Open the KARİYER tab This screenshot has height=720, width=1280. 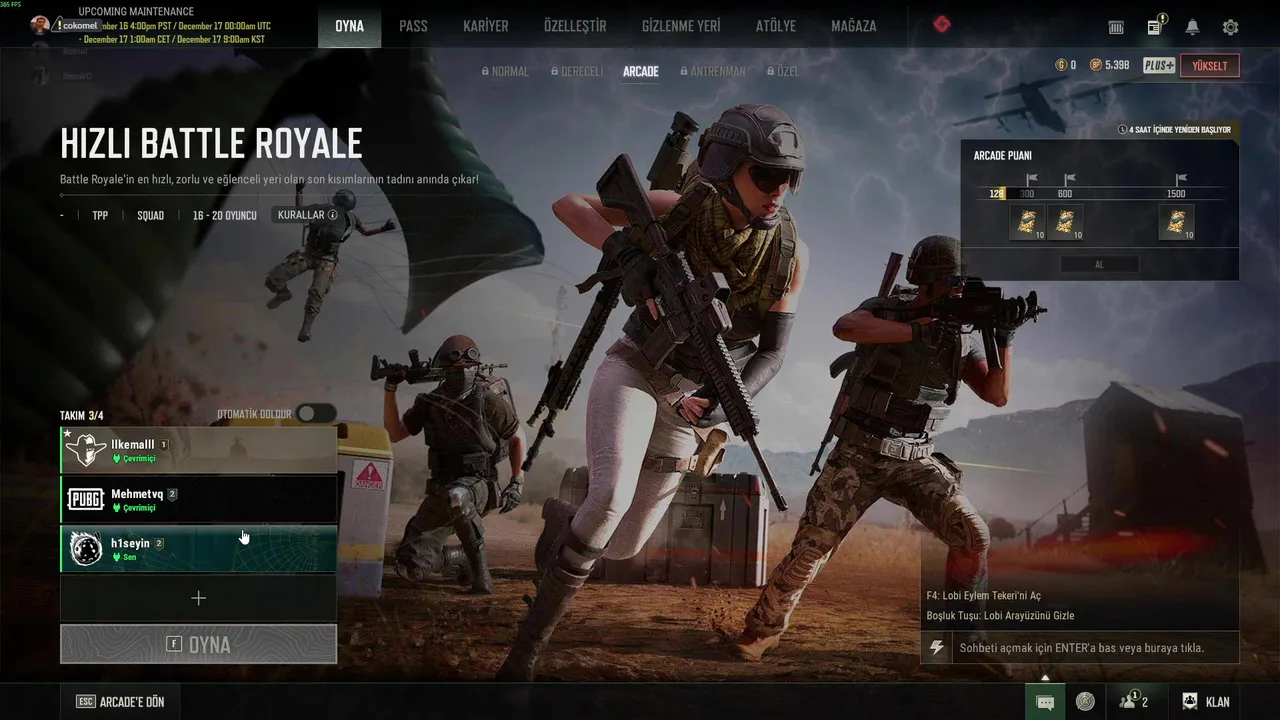click(x=486, y=26)
